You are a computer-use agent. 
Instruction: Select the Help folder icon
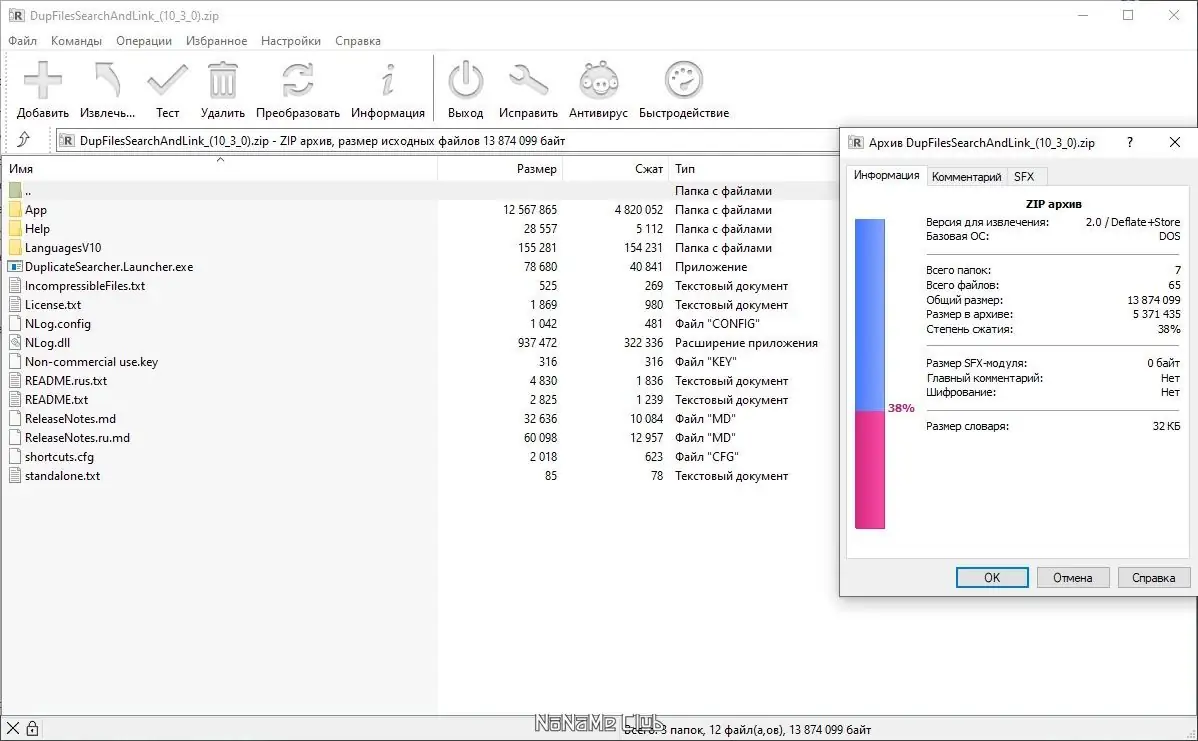coord(15,228)
